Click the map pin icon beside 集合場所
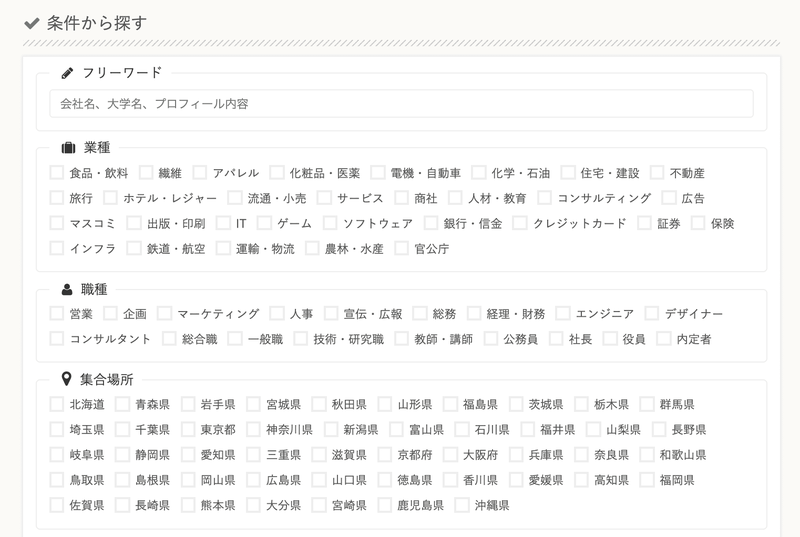This screenshot has height=537, width=800. 66,379
